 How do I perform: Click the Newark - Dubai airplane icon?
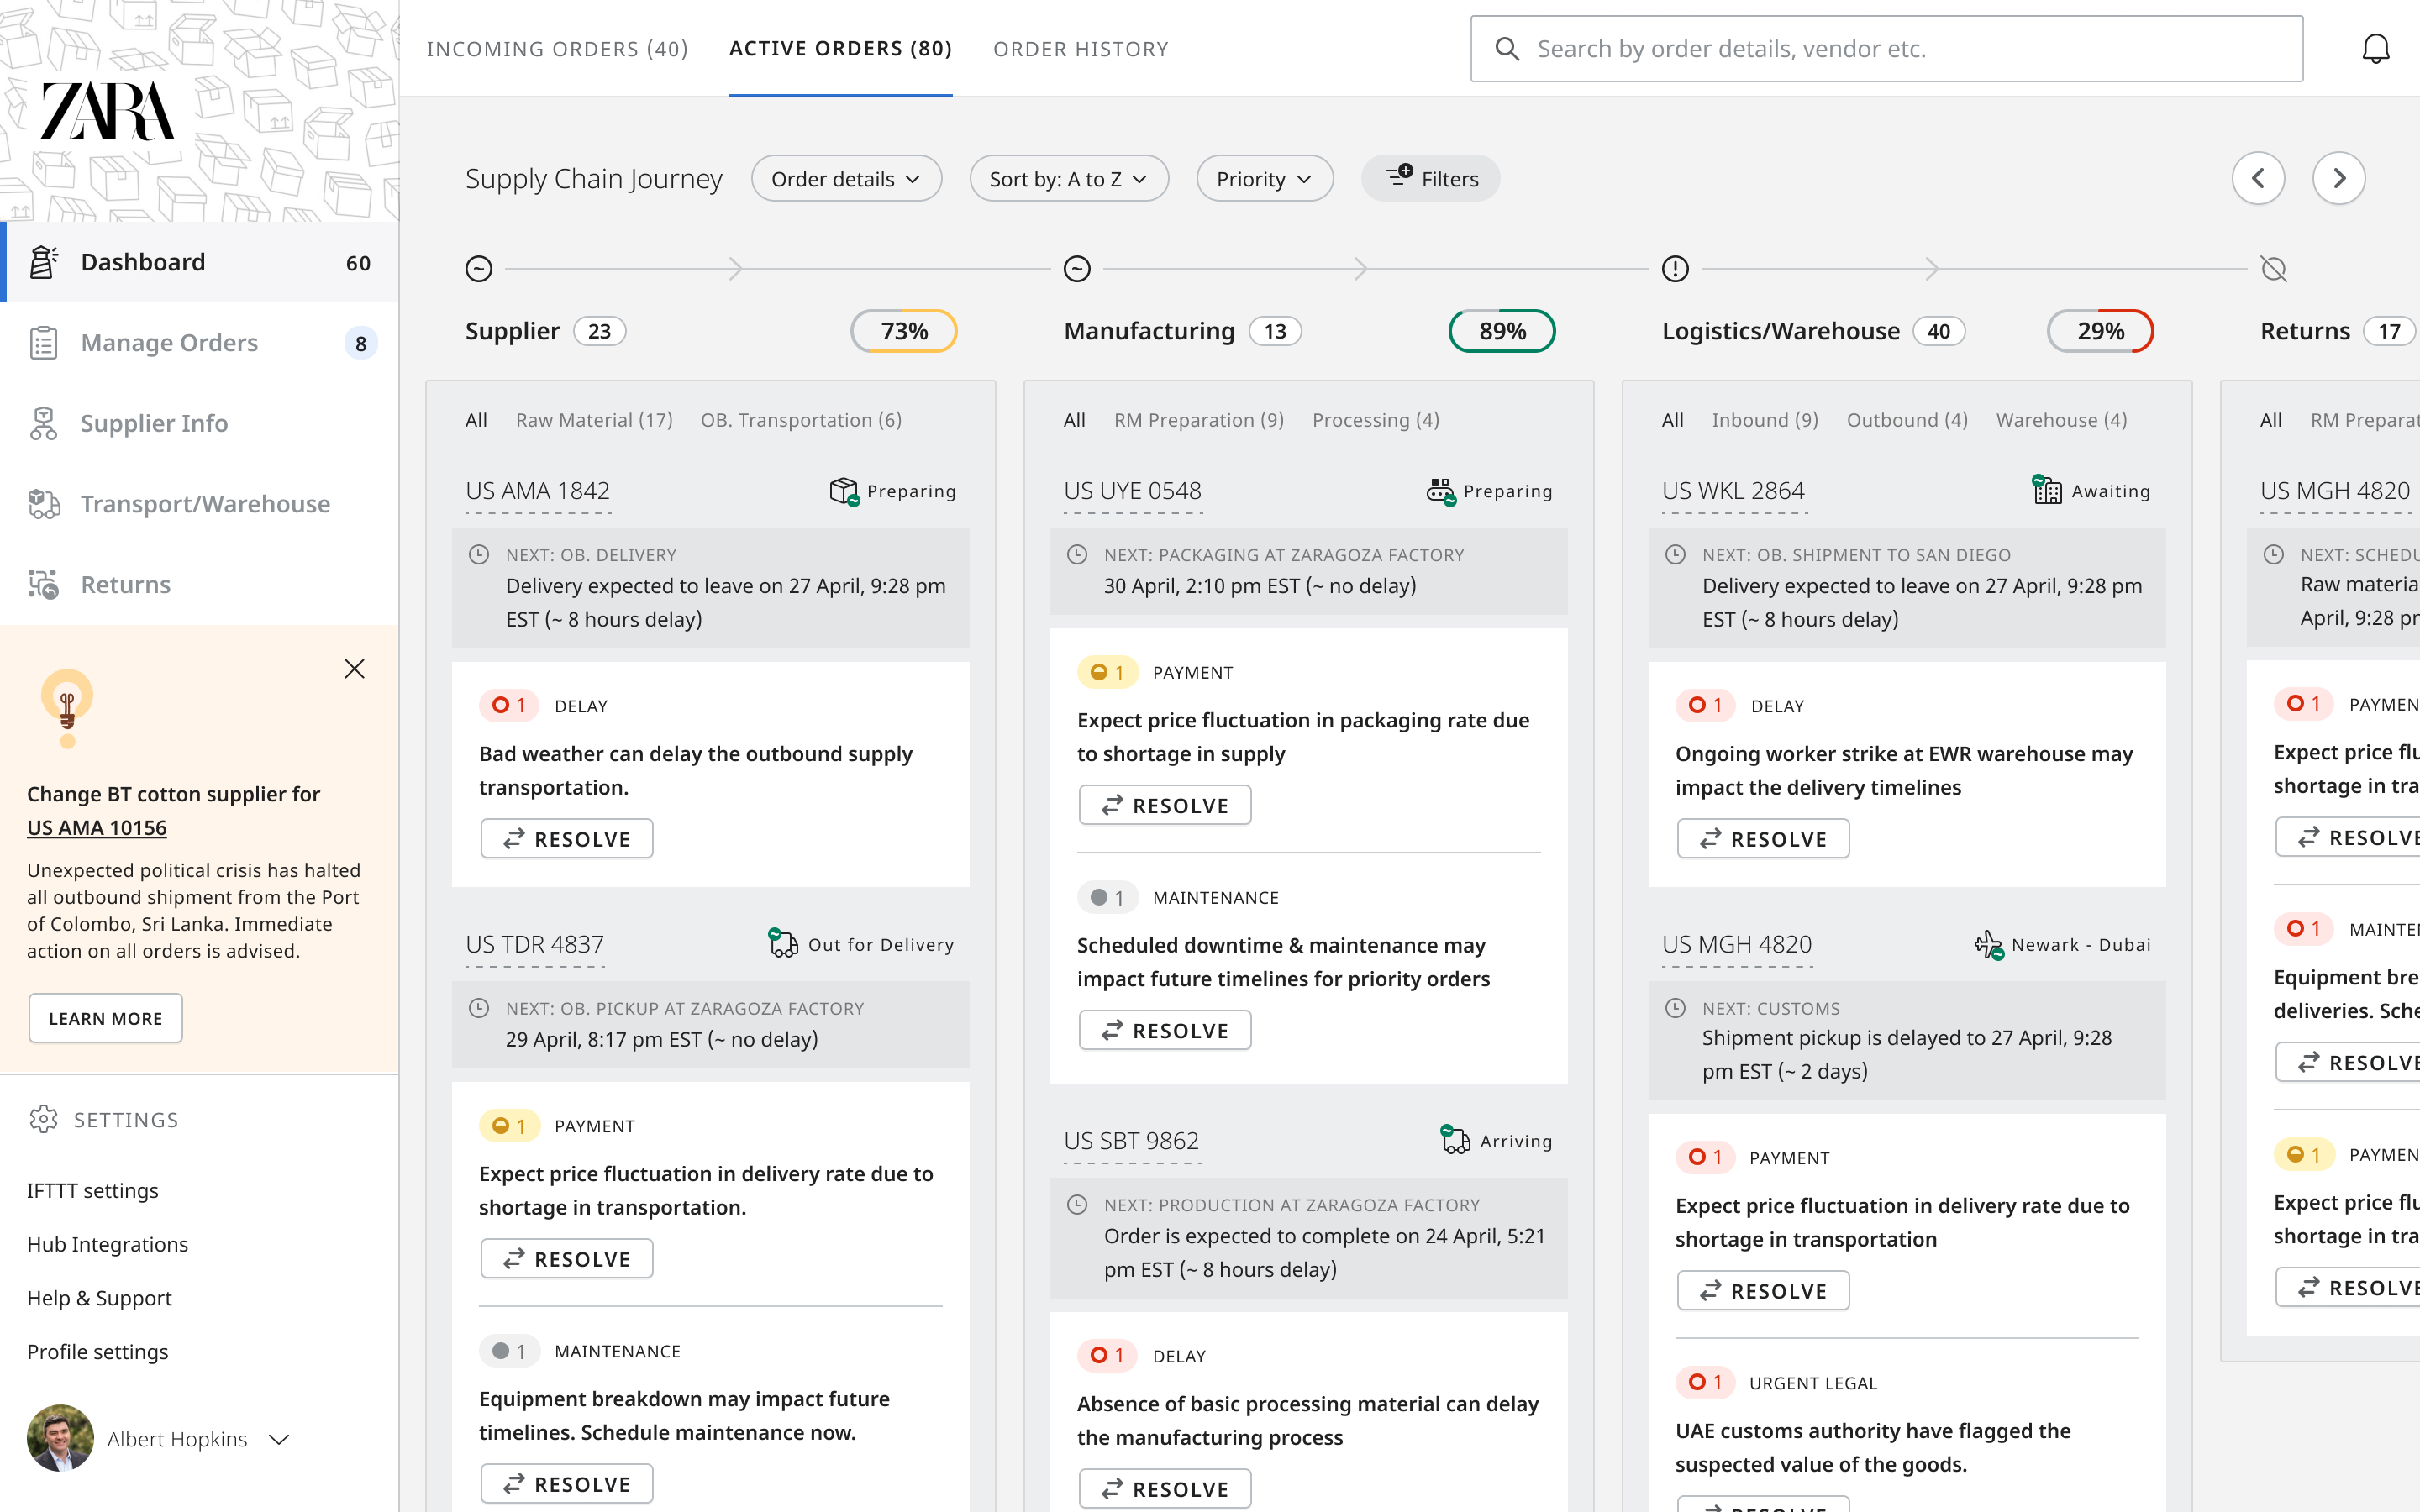pyautogui.click(x=1989, y=945)
